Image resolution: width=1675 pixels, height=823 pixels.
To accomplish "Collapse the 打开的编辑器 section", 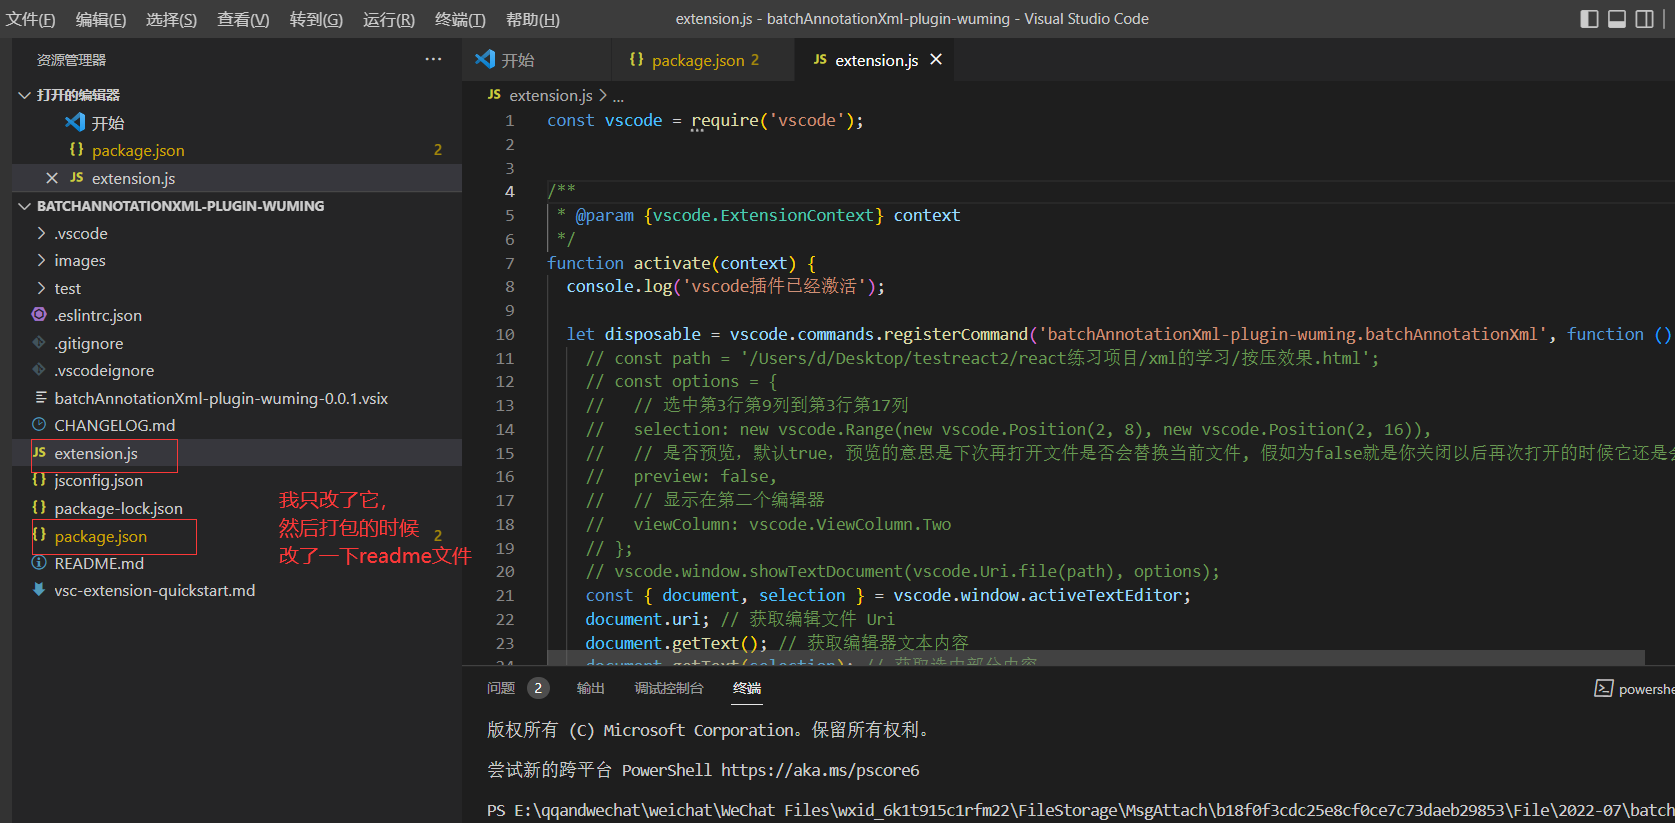I will click(x=24, y=95).
